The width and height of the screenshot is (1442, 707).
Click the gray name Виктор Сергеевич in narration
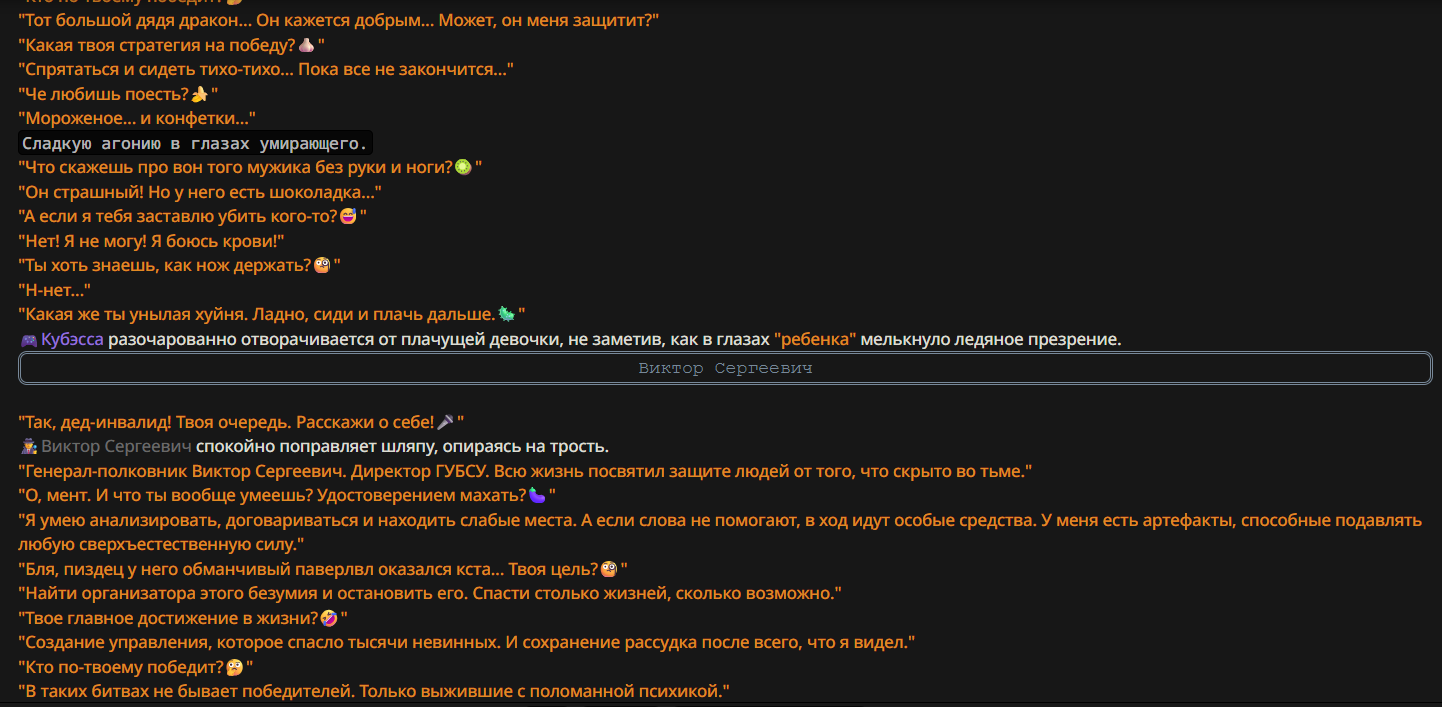[116, 446]
